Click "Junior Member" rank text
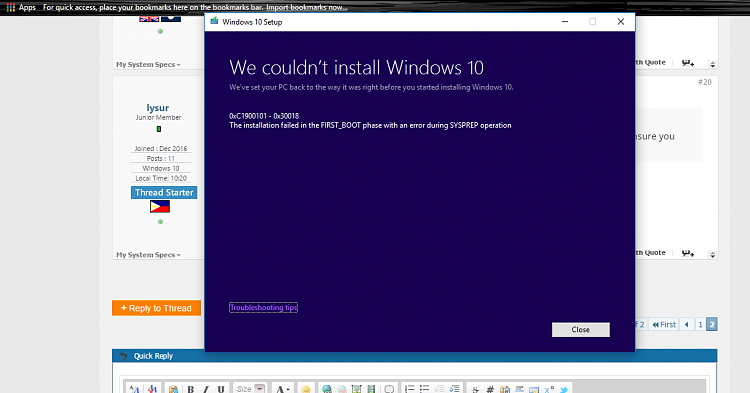The width and height of the screenshot is (750, 393). (158, 118)
